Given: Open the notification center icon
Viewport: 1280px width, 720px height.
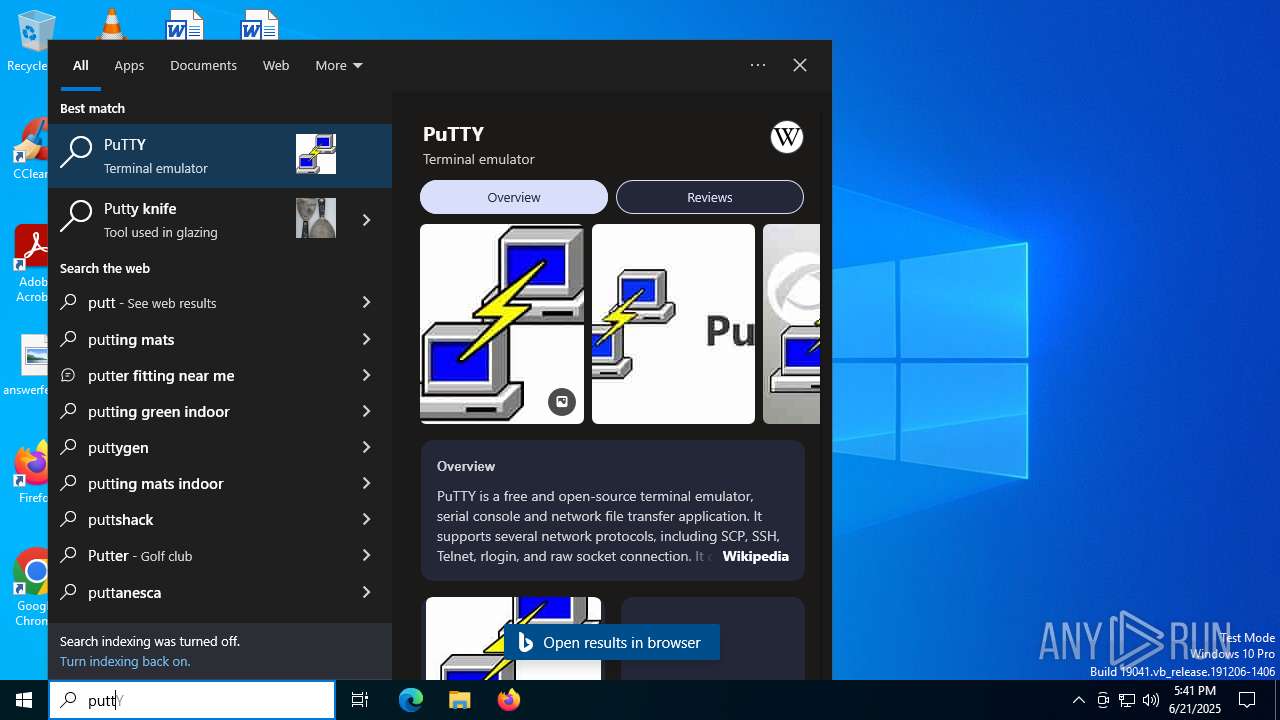Looking at the screenshot, I should coord(1247,700).
